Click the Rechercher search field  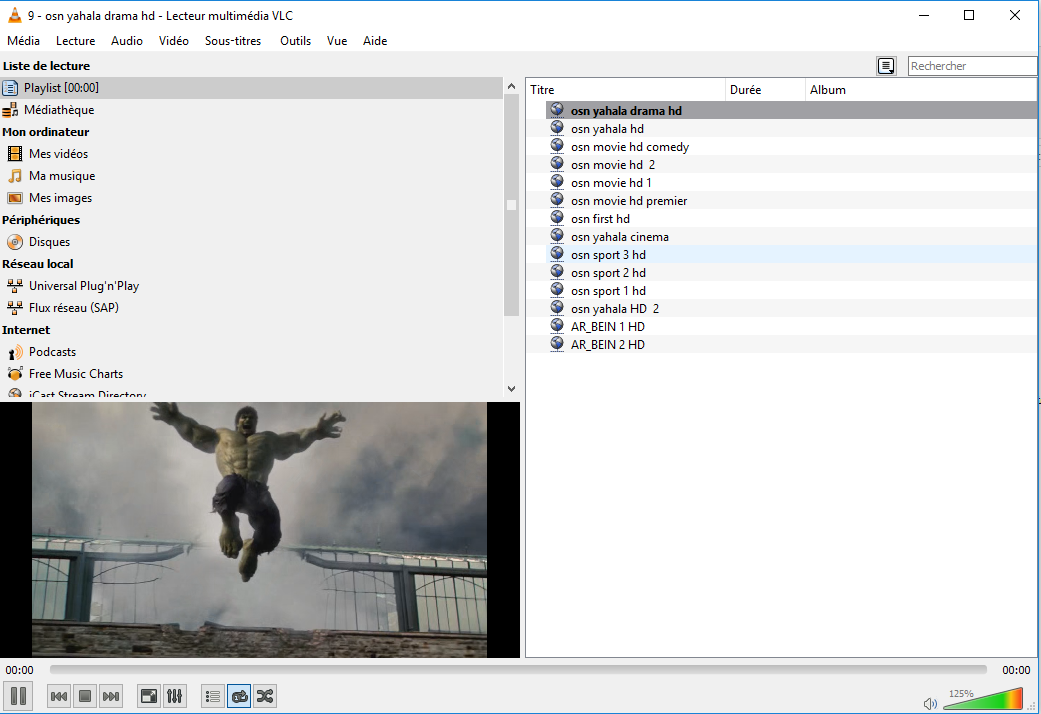(x=972, y=66)
